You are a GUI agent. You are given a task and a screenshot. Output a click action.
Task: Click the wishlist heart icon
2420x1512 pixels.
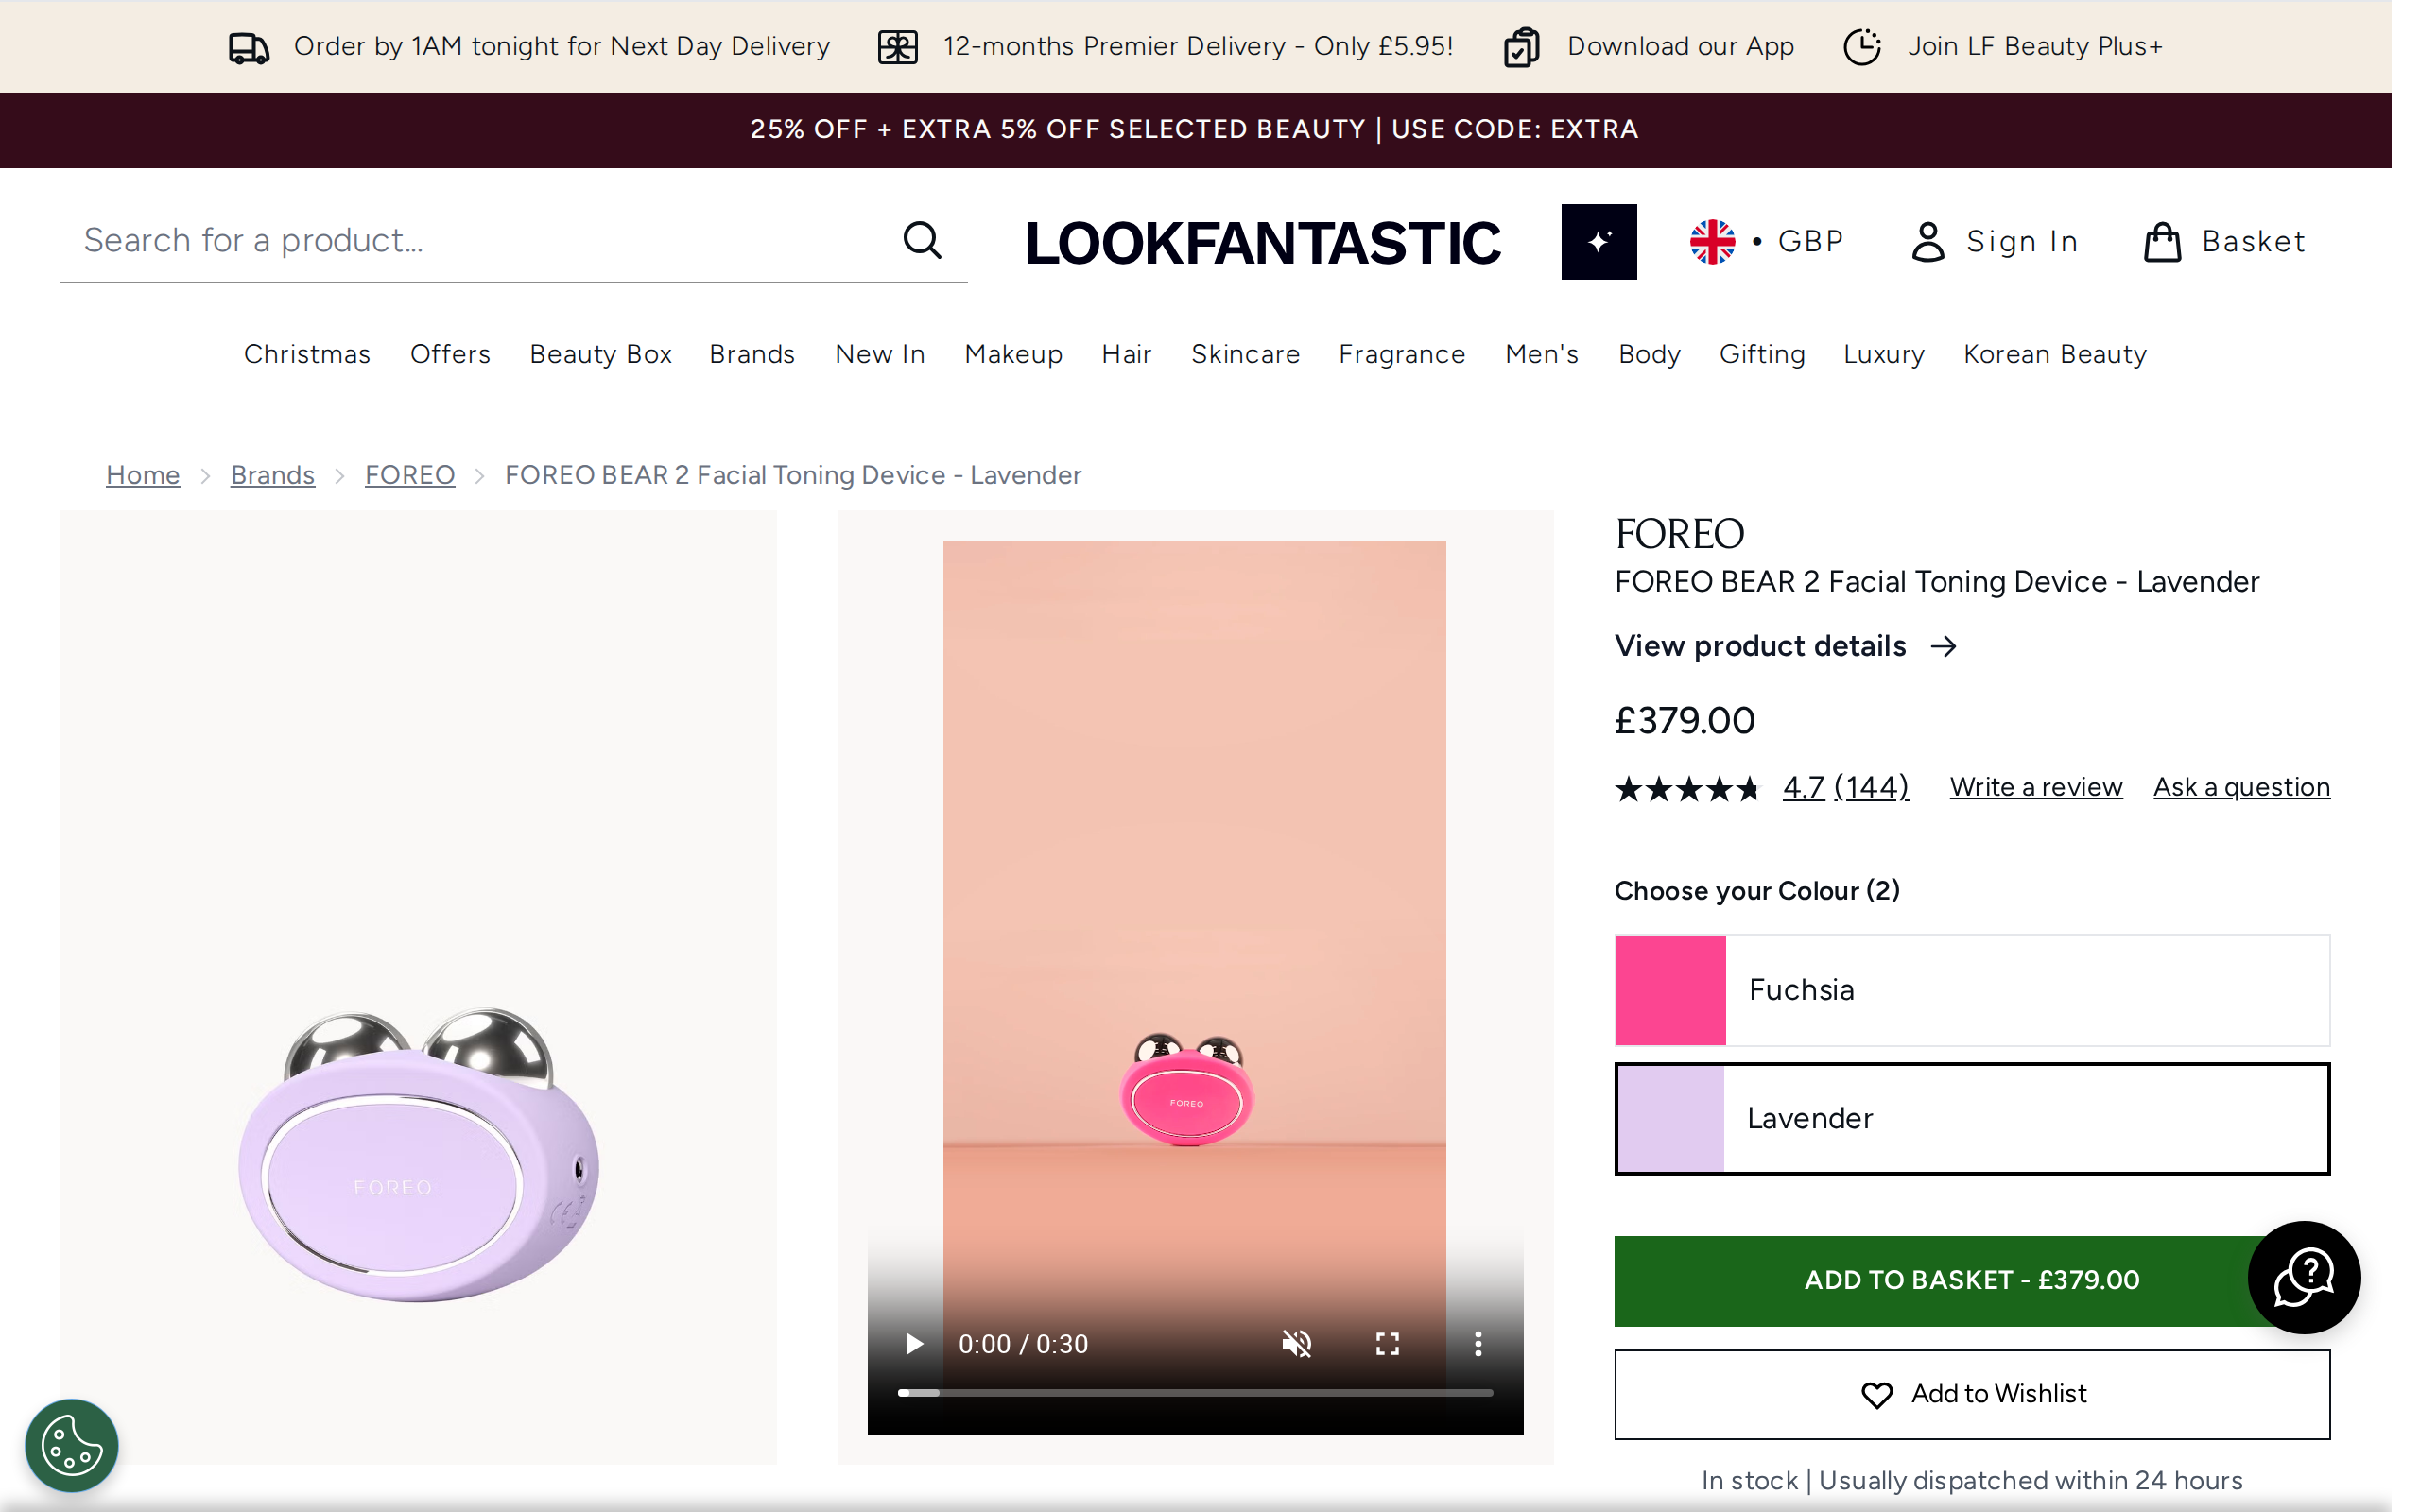tap(1877, 1395)
